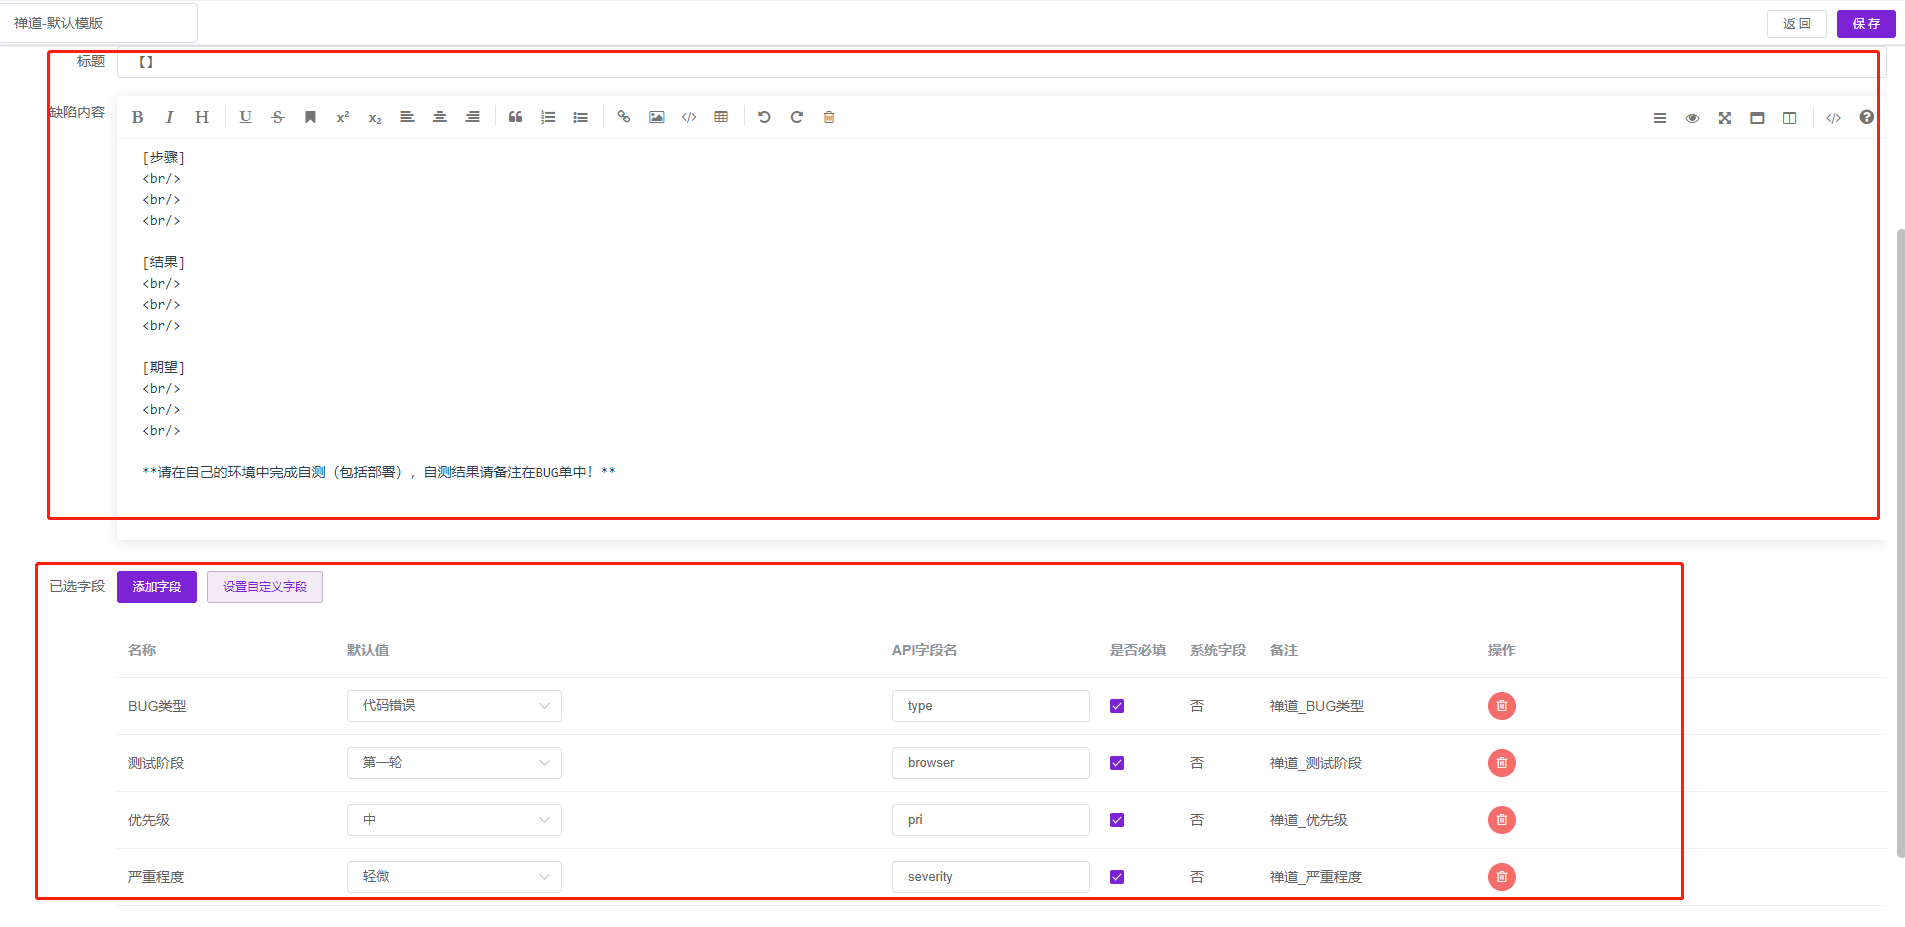Delete the 优先级 field row
This screenshot has height=927, width=1905.
point(1502,820)
